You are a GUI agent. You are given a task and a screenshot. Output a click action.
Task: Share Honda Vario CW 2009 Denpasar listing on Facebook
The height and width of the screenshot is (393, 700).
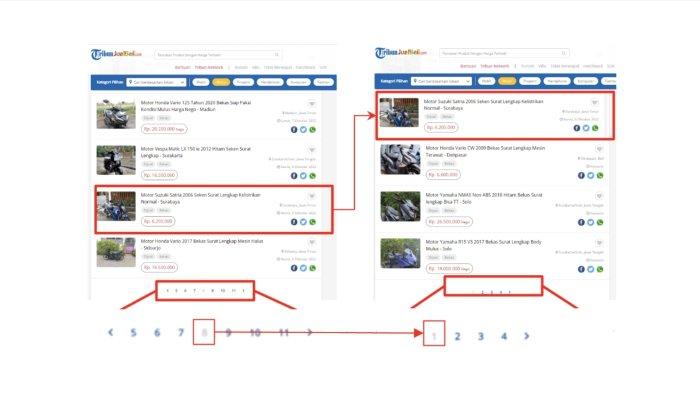click(581, 176)
